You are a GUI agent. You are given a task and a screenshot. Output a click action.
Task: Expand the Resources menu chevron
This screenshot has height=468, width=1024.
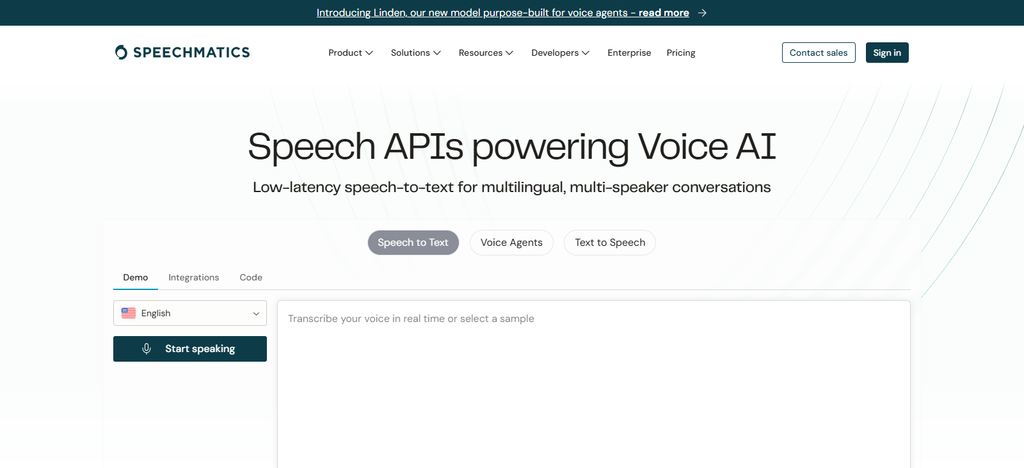pyautogui.click(x=509, y=53)
